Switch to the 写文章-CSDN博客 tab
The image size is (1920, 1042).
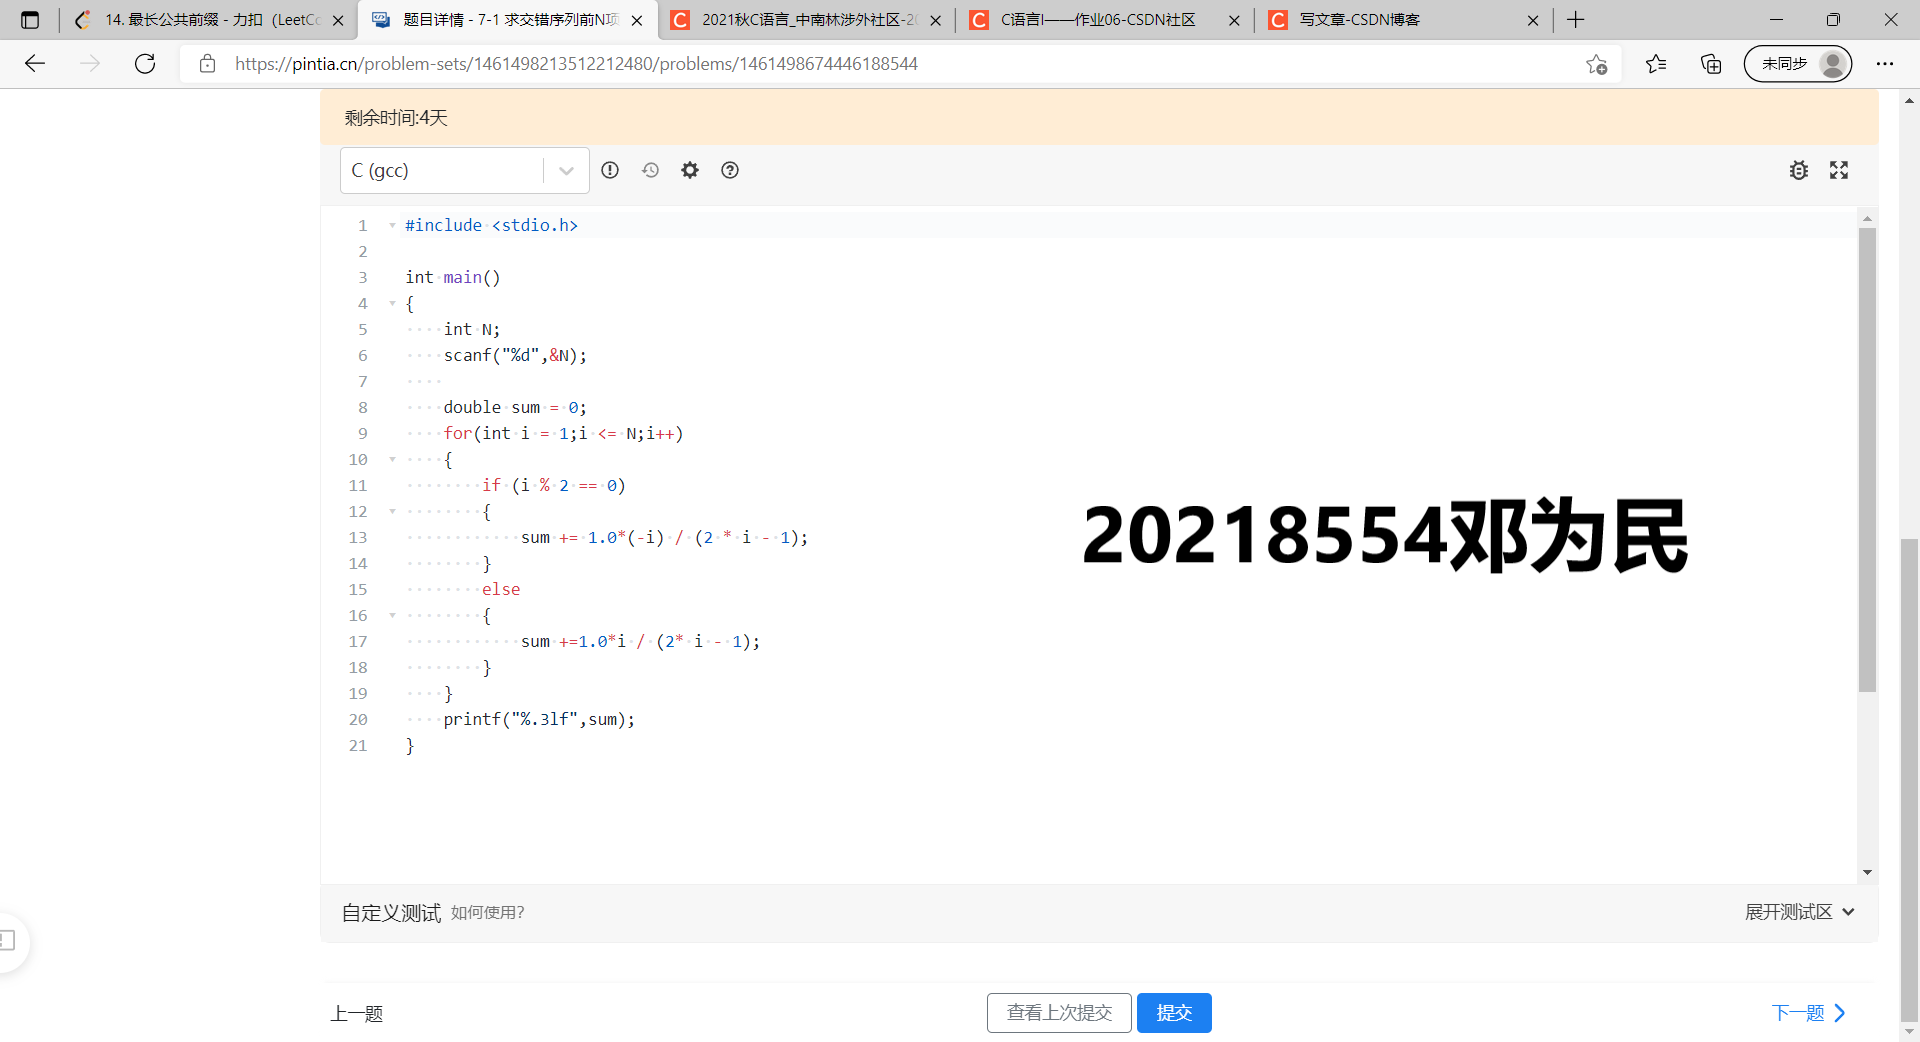click(1404, 20)
